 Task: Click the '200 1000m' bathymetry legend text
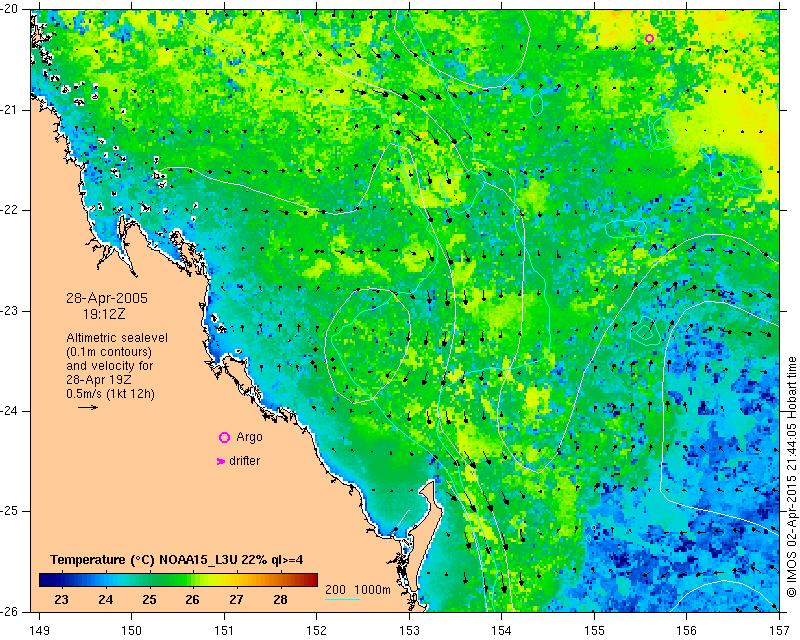[x=358, y=590]
